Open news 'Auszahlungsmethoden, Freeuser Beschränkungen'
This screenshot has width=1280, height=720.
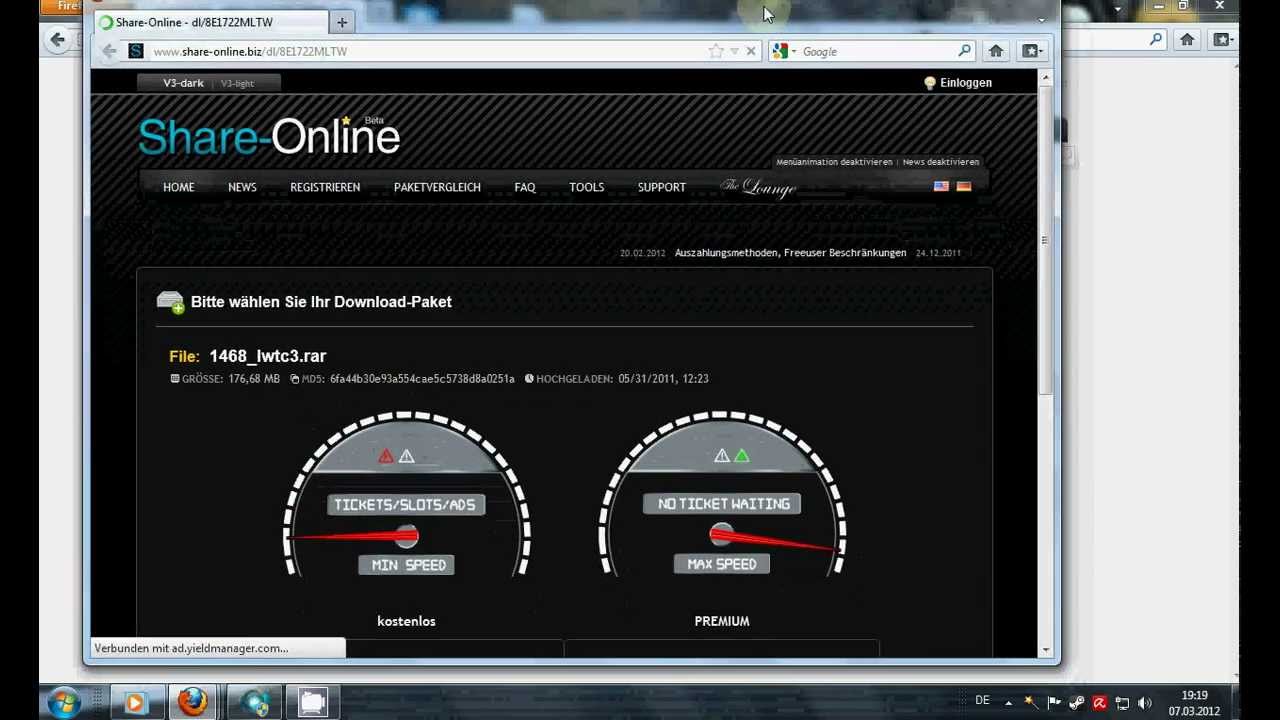pos(790,253)
